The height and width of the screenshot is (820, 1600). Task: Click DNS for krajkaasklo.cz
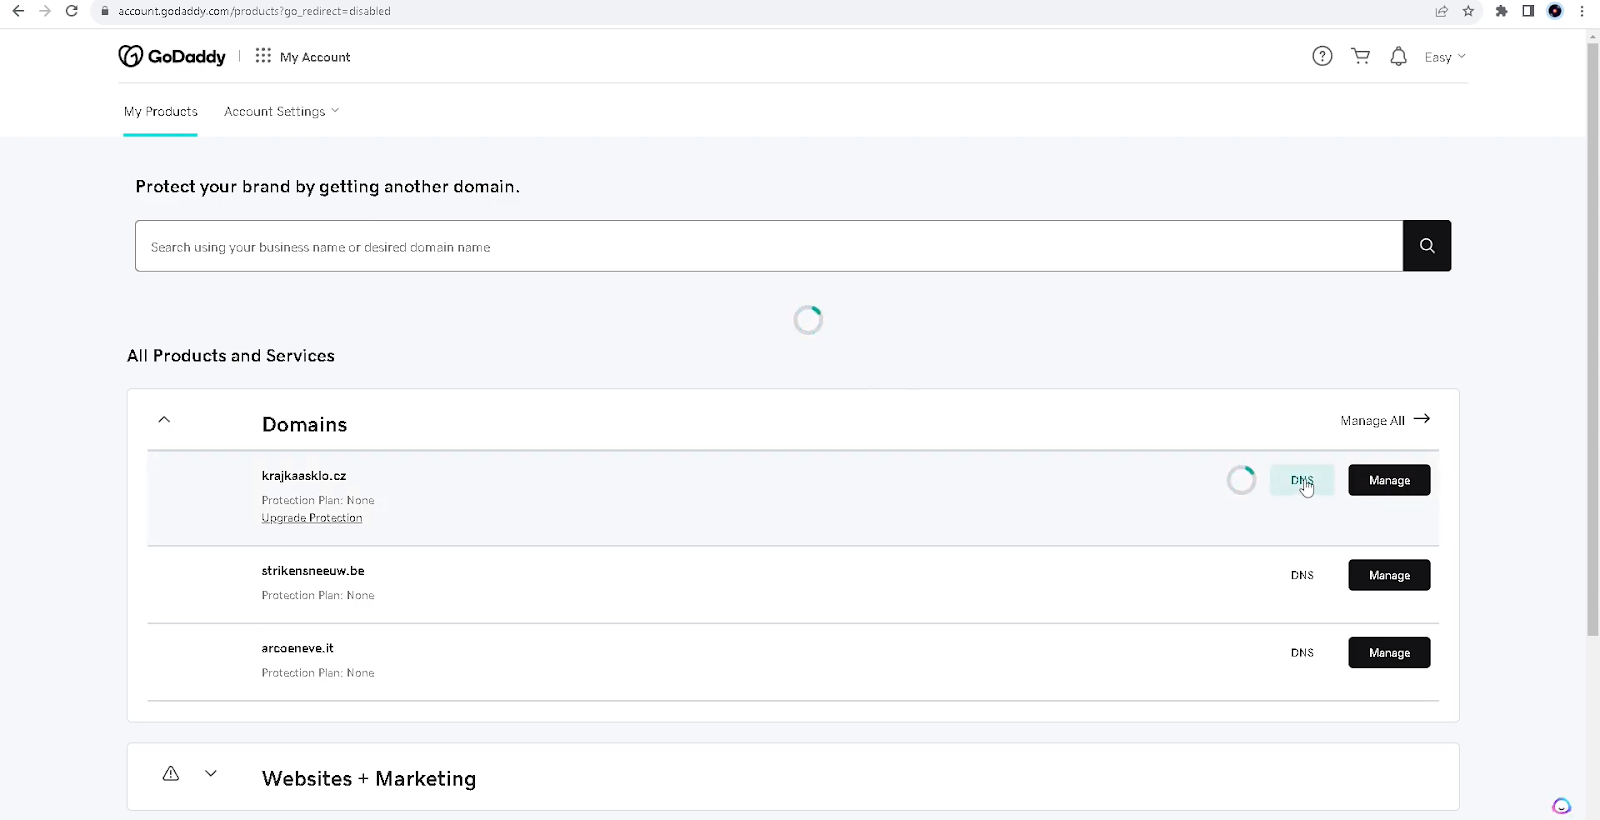click(x=1302, y=480)
